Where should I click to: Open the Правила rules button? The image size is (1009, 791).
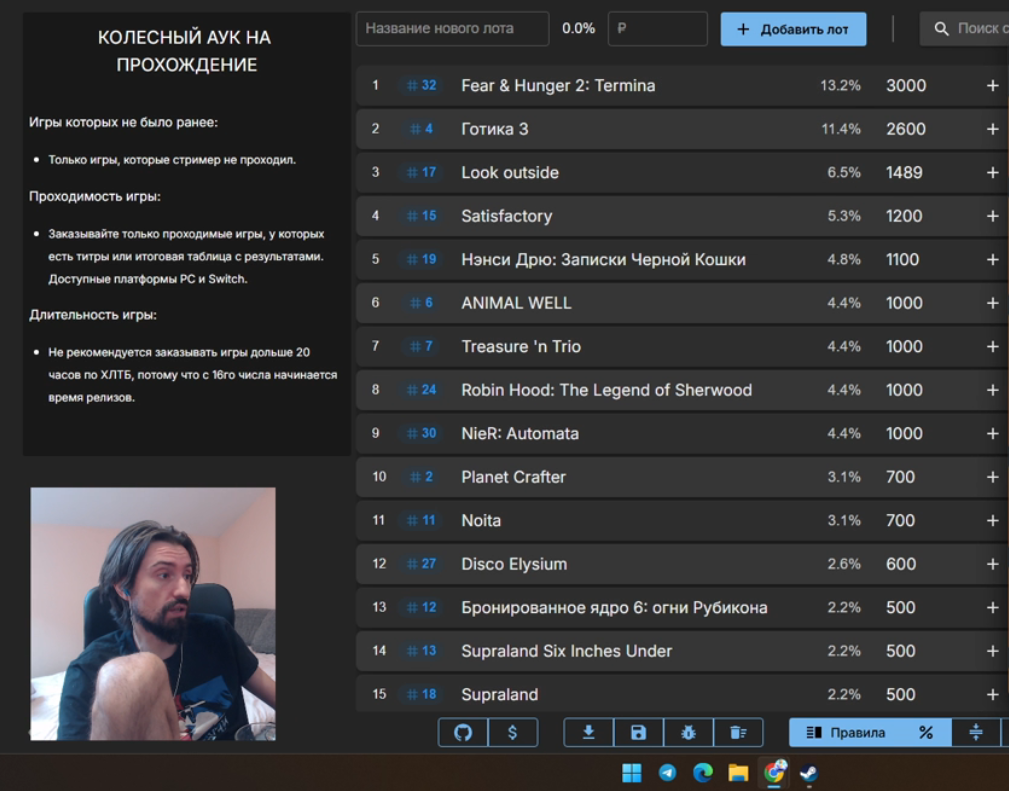click(x=846, y=732)
